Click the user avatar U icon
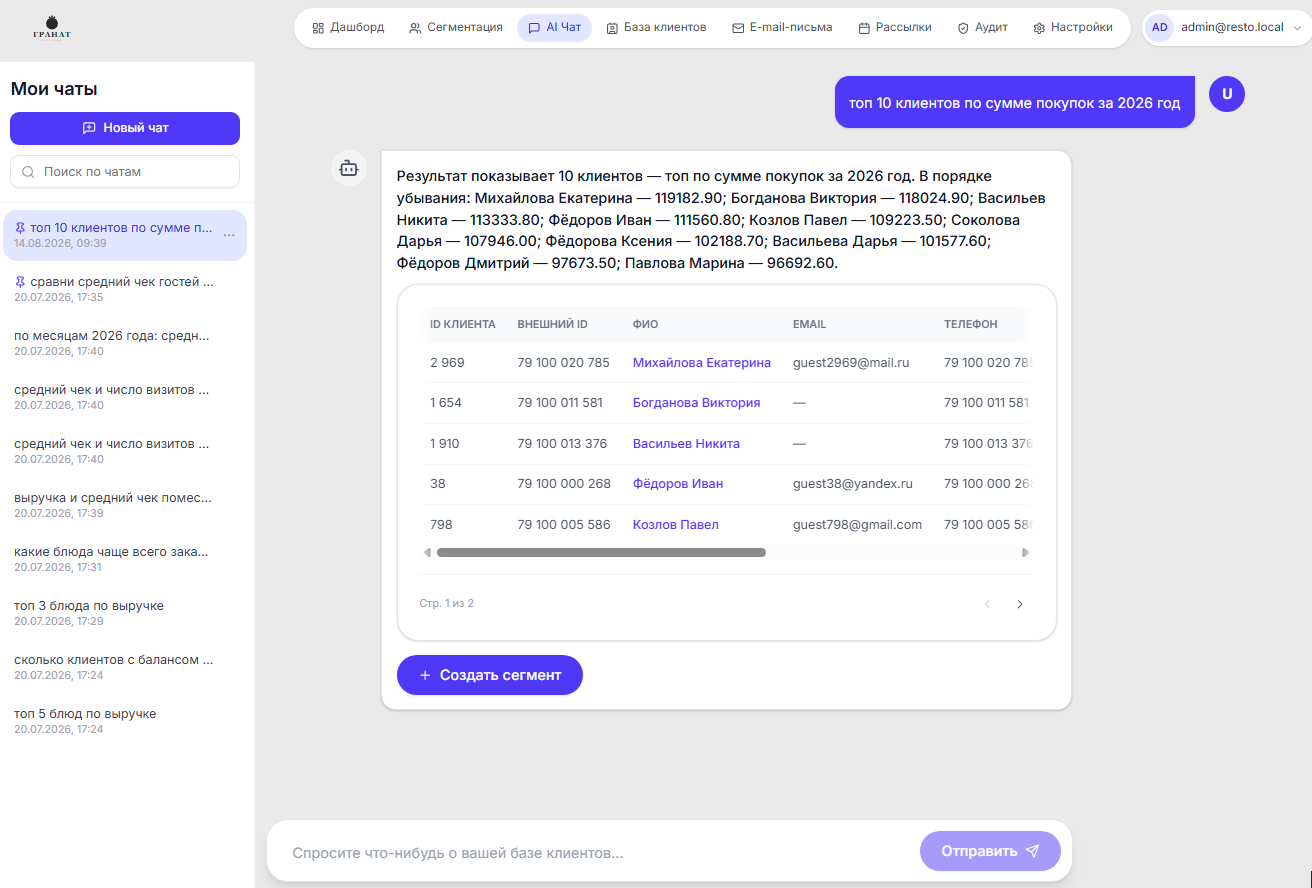 [x=1227, y=94]
